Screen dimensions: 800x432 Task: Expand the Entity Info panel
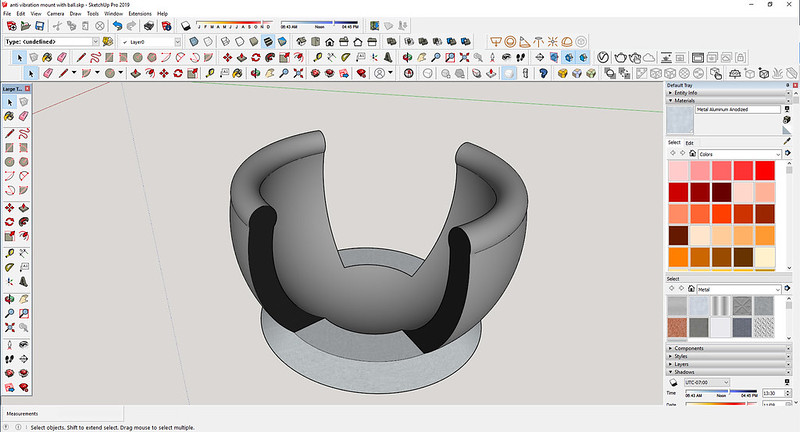[729, 93]
